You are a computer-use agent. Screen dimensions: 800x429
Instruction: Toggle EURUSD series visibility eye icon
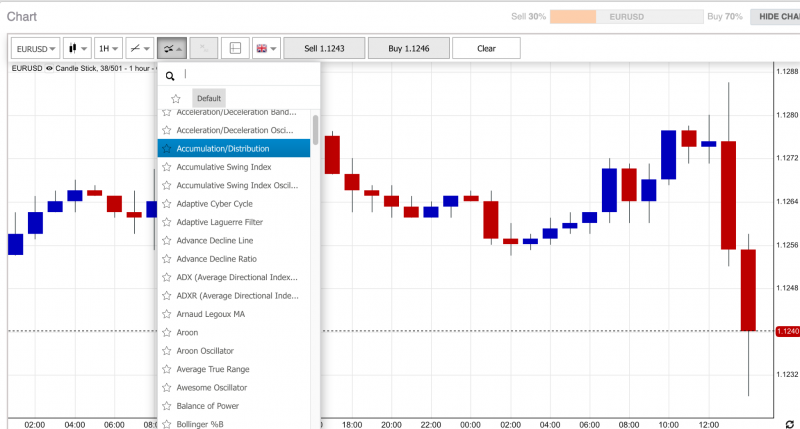coord(49,68)
